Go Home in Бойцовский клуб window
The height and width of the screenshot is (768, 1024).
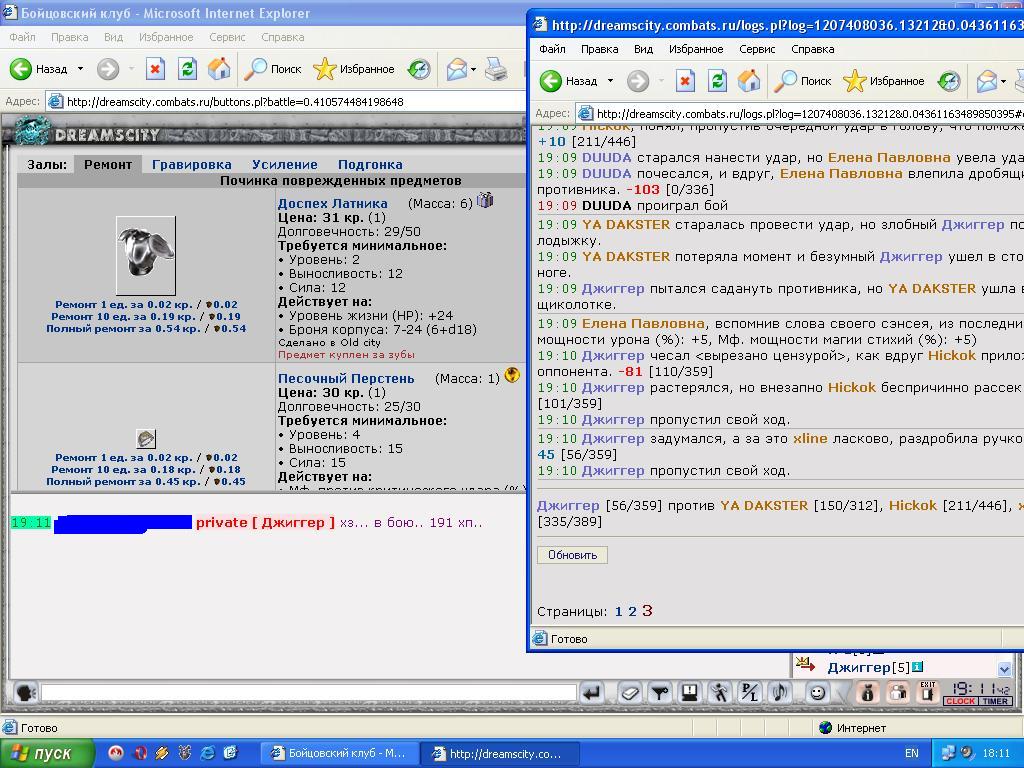point(219,69)
